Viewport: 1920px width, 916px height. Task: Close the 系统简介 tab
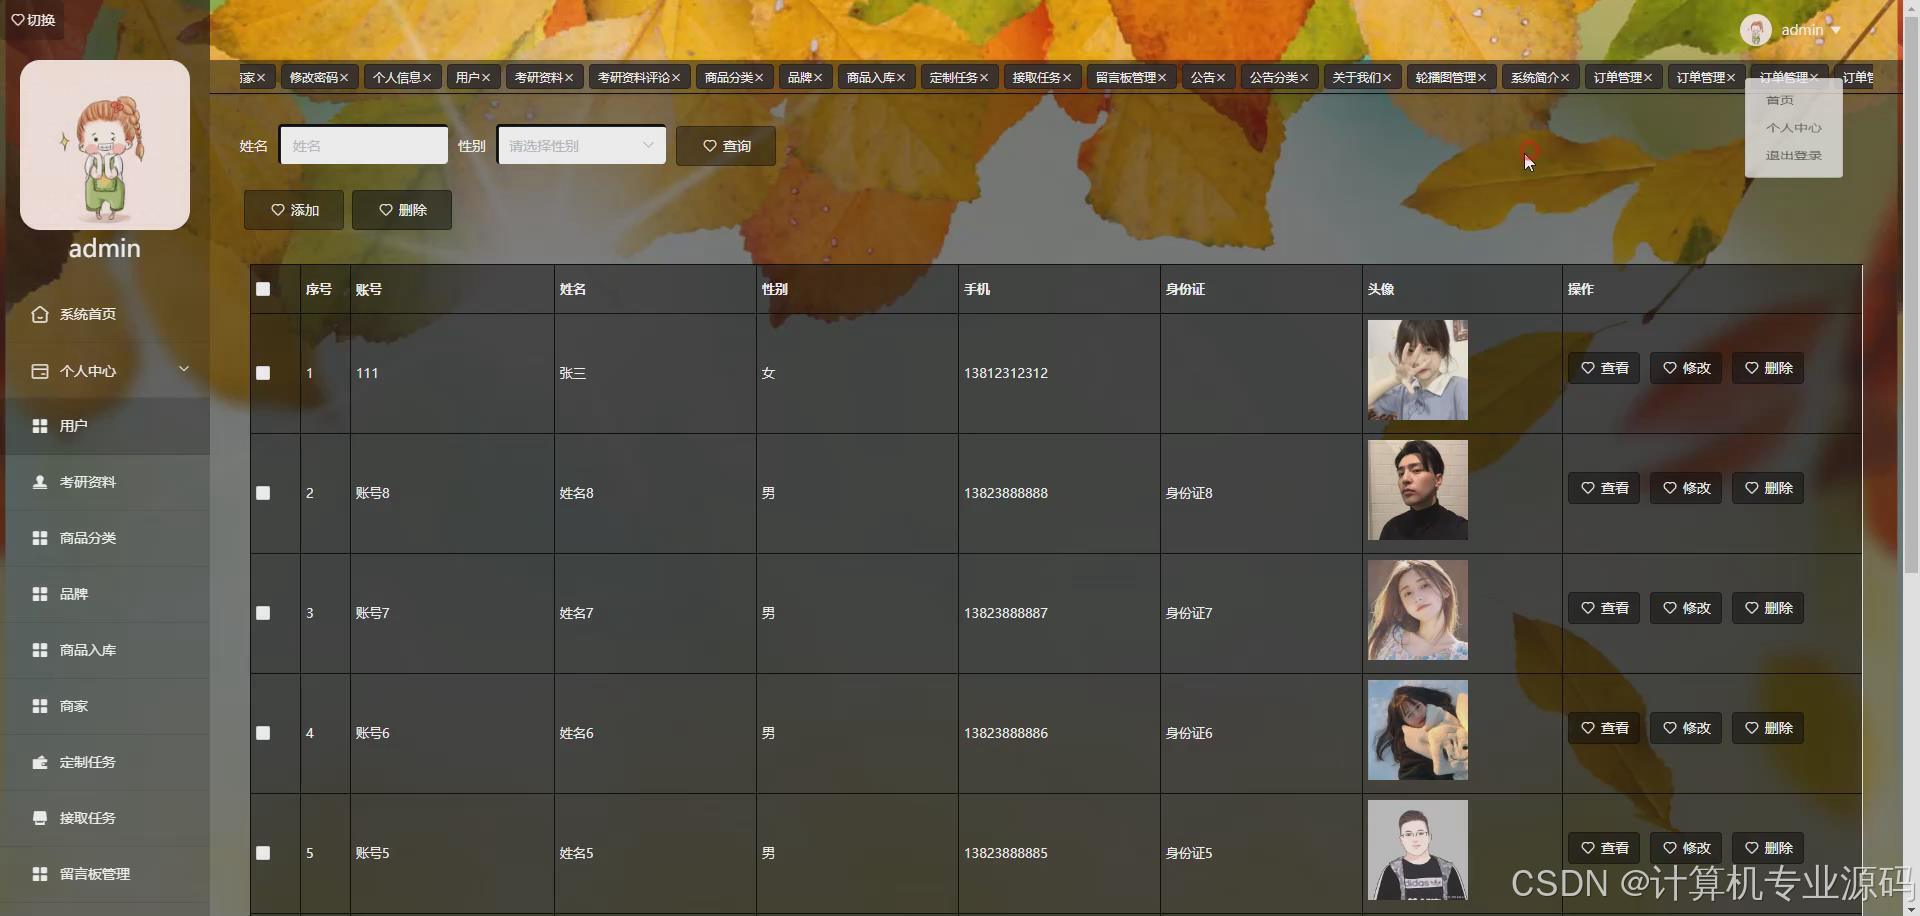coord(1565,77)
